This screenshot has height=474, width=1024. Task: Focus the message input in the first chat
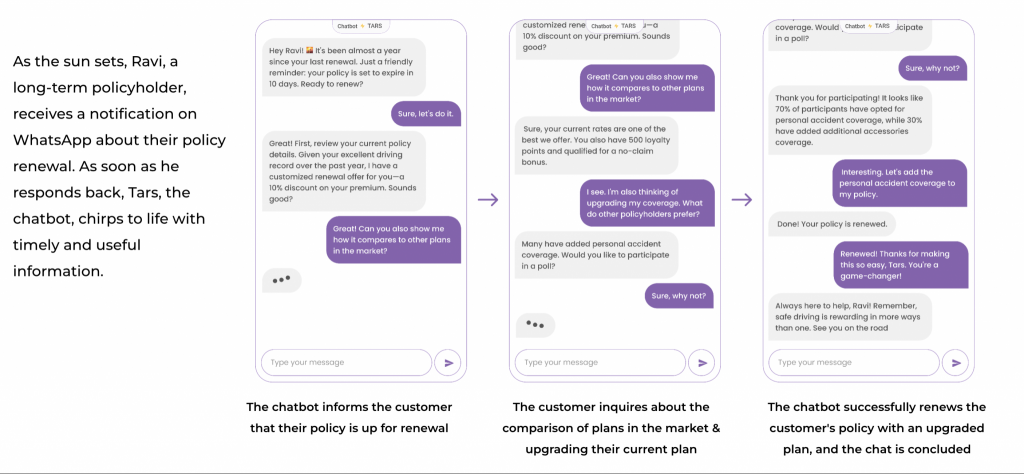tap(345, 362)
